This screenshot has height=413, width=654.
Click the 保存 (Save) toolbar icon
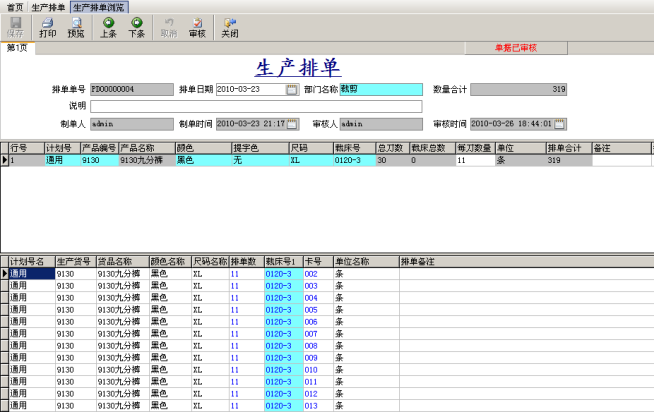[x=15, y=27]
